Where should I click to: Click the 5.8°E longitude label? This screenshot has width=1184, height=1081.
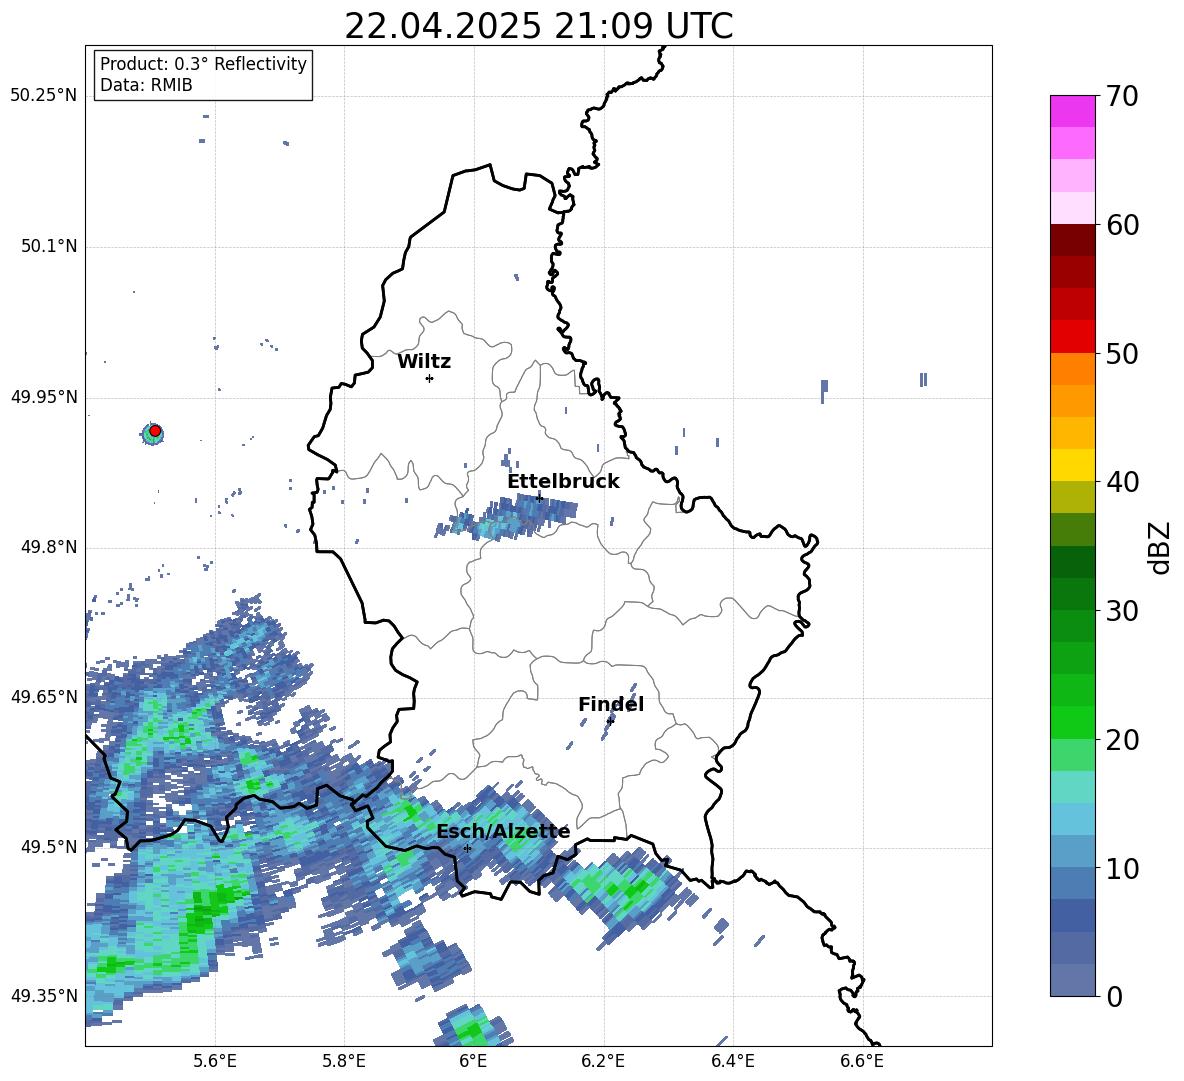point(344,1061)
